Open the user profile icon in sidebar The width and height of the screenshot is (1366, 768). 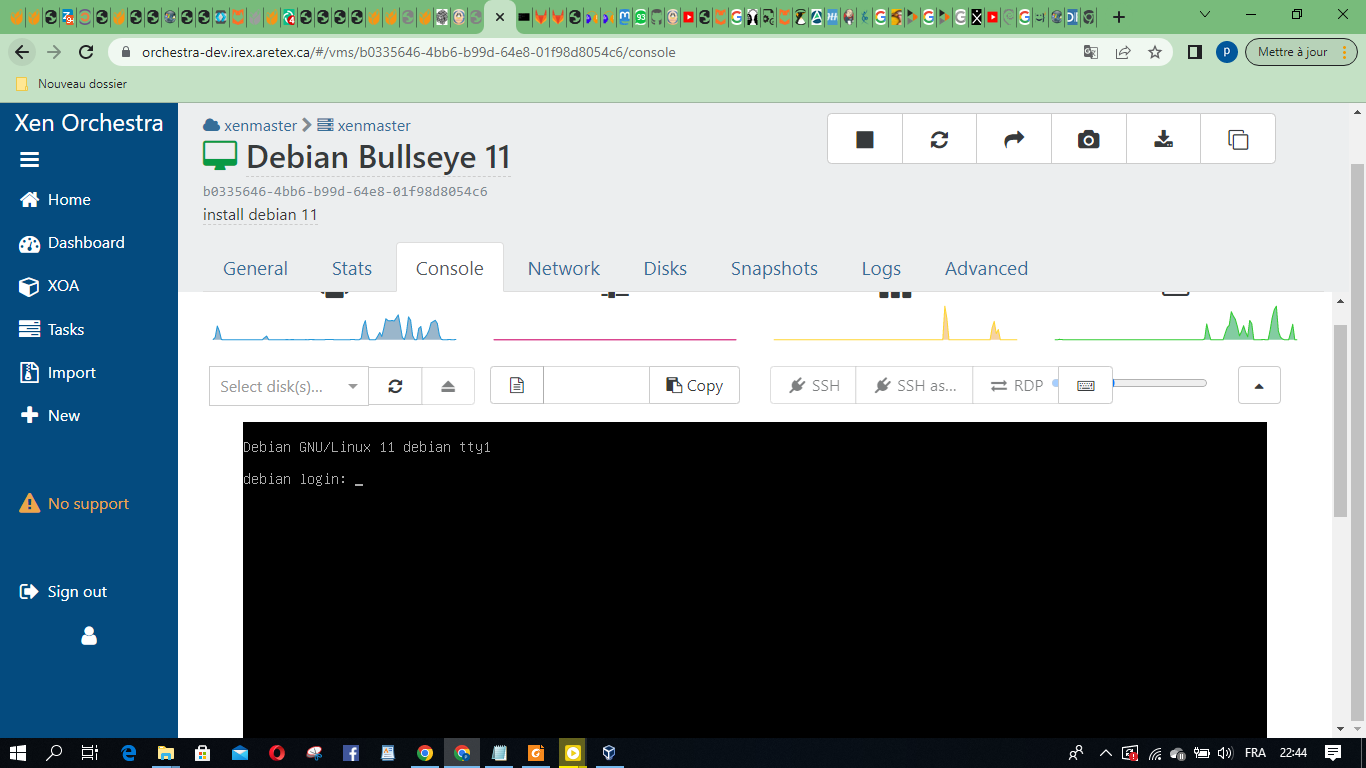[89, 636]
